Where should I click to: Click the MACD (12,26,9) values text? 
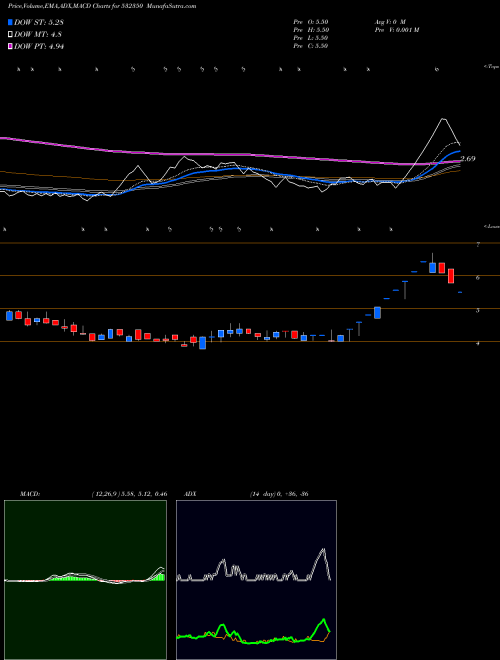(x=130, y=494)
